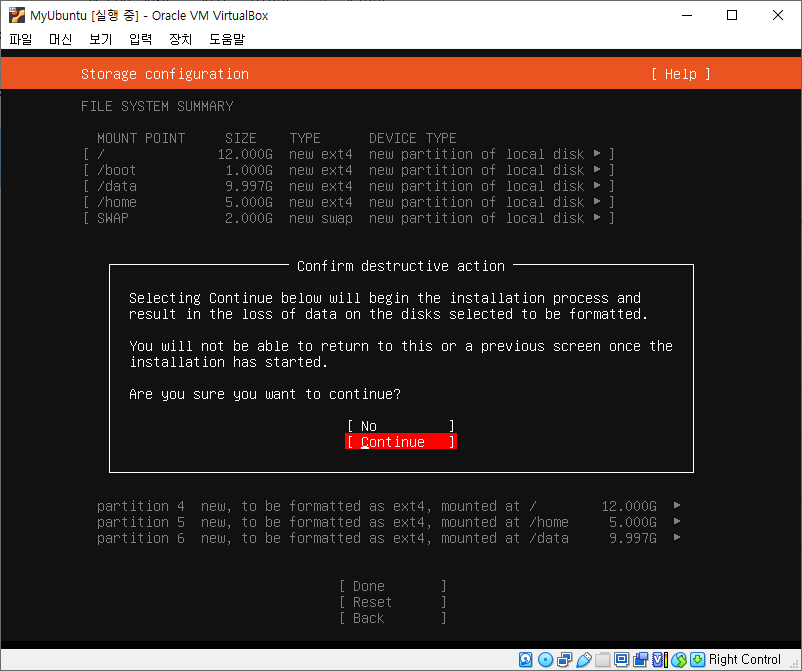The width and height of the screenshot is (802, 671).
Task: Click '5.000G' in the partition 5 row
Action: (633, 522)
